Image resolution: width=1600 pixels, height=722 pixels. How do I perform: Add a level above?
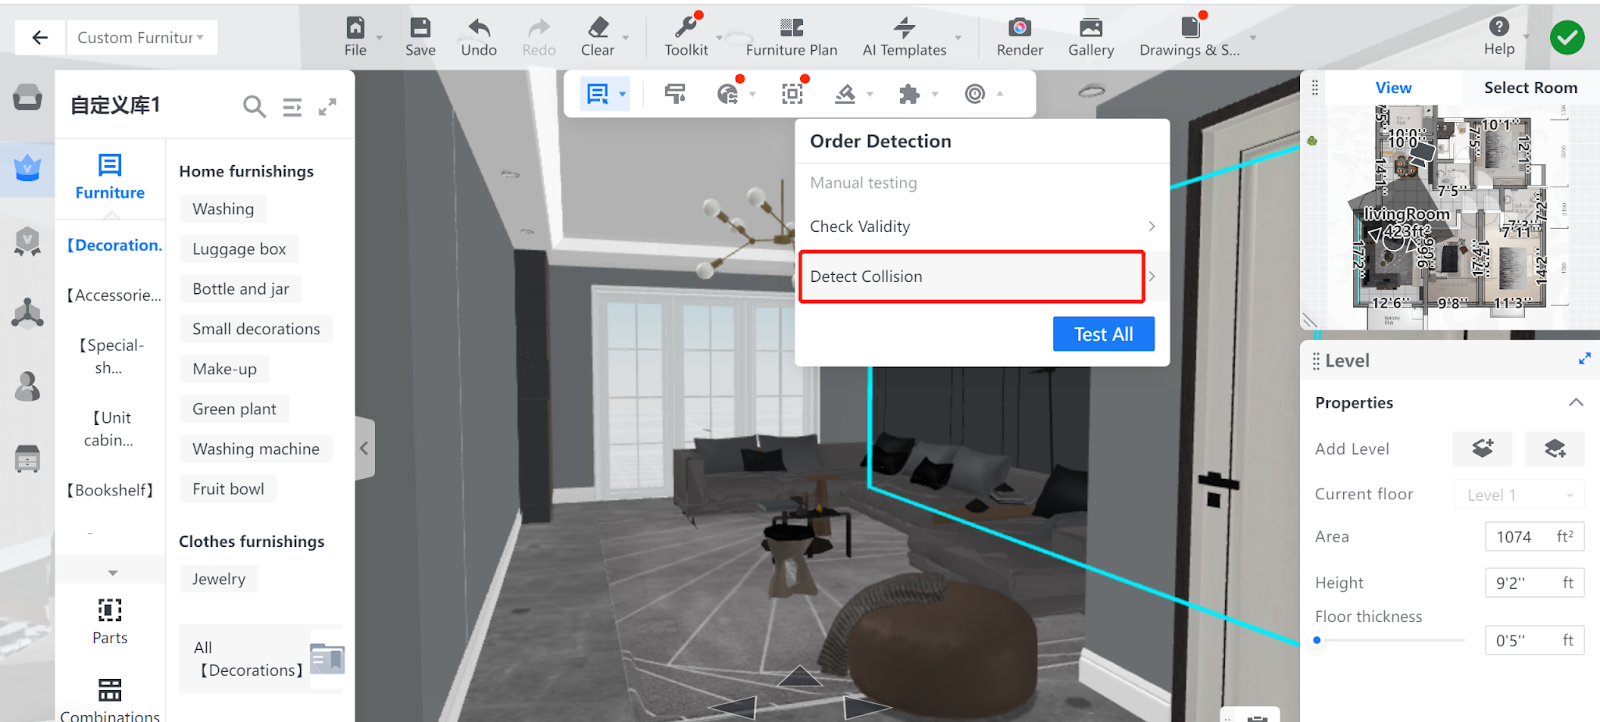coord(1482,449)
